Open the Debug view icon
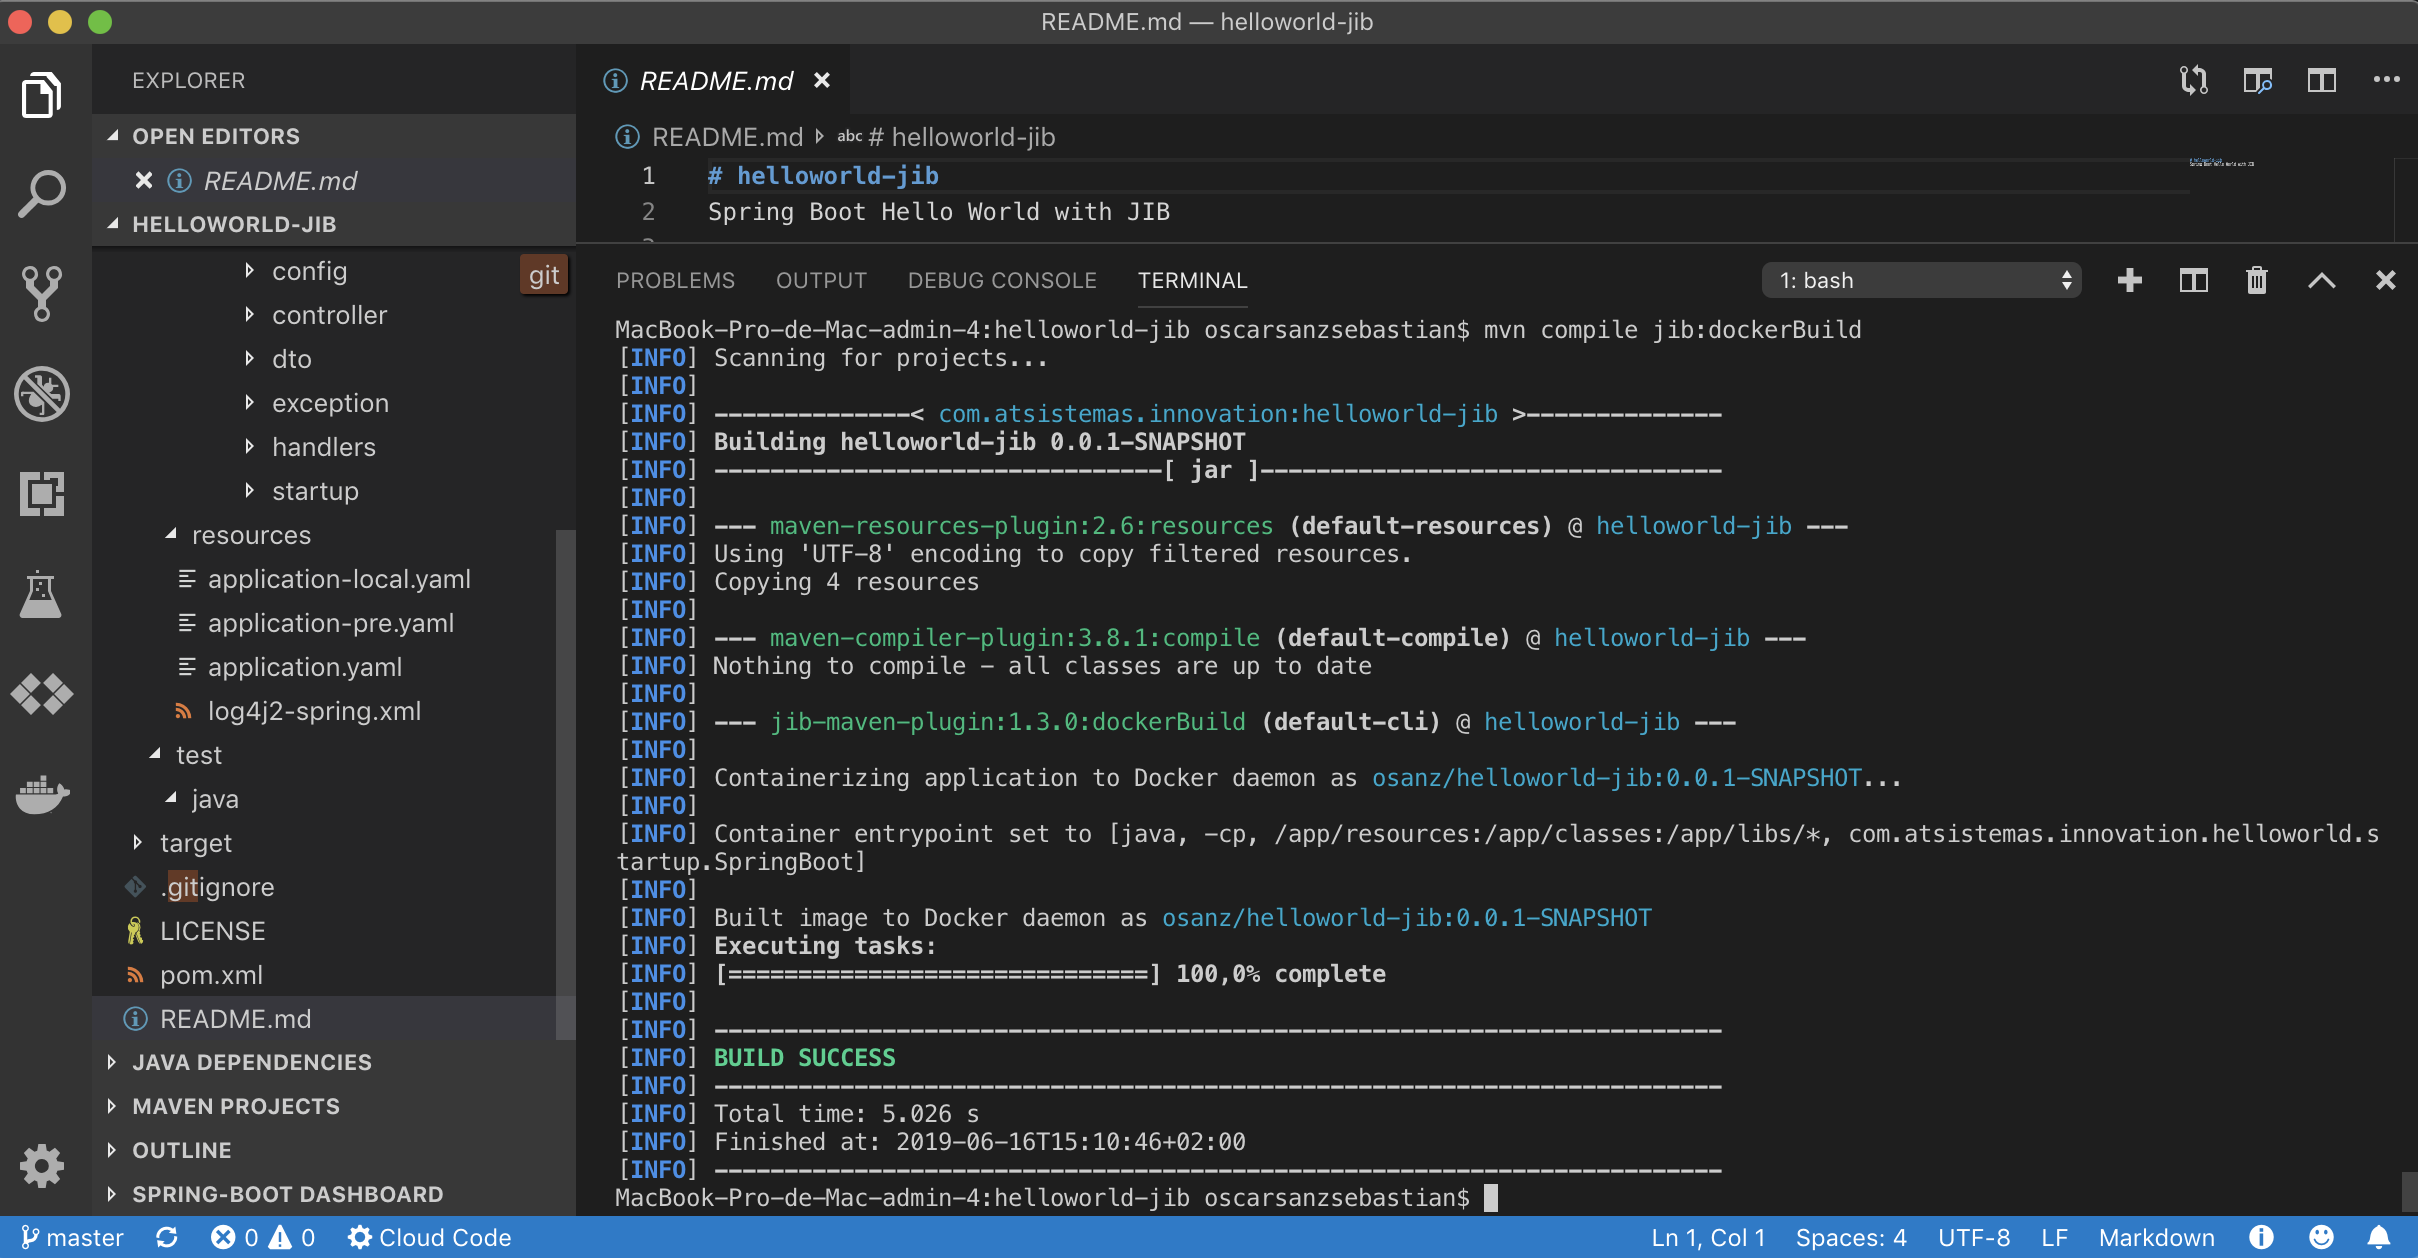This screenshot has height=1258, width=2418. 41,393
